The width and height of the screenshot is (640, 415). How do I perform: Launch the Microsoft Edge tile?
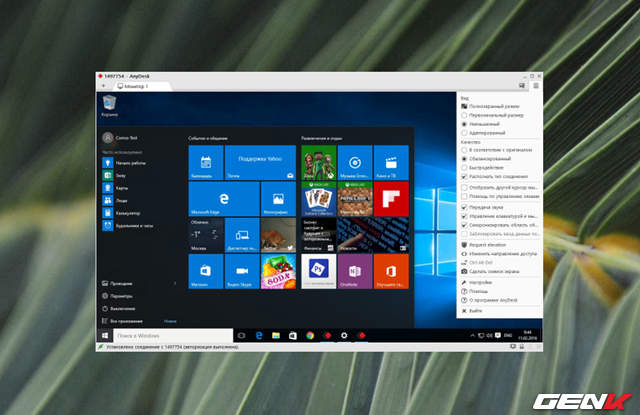click(x=224, y=199)
